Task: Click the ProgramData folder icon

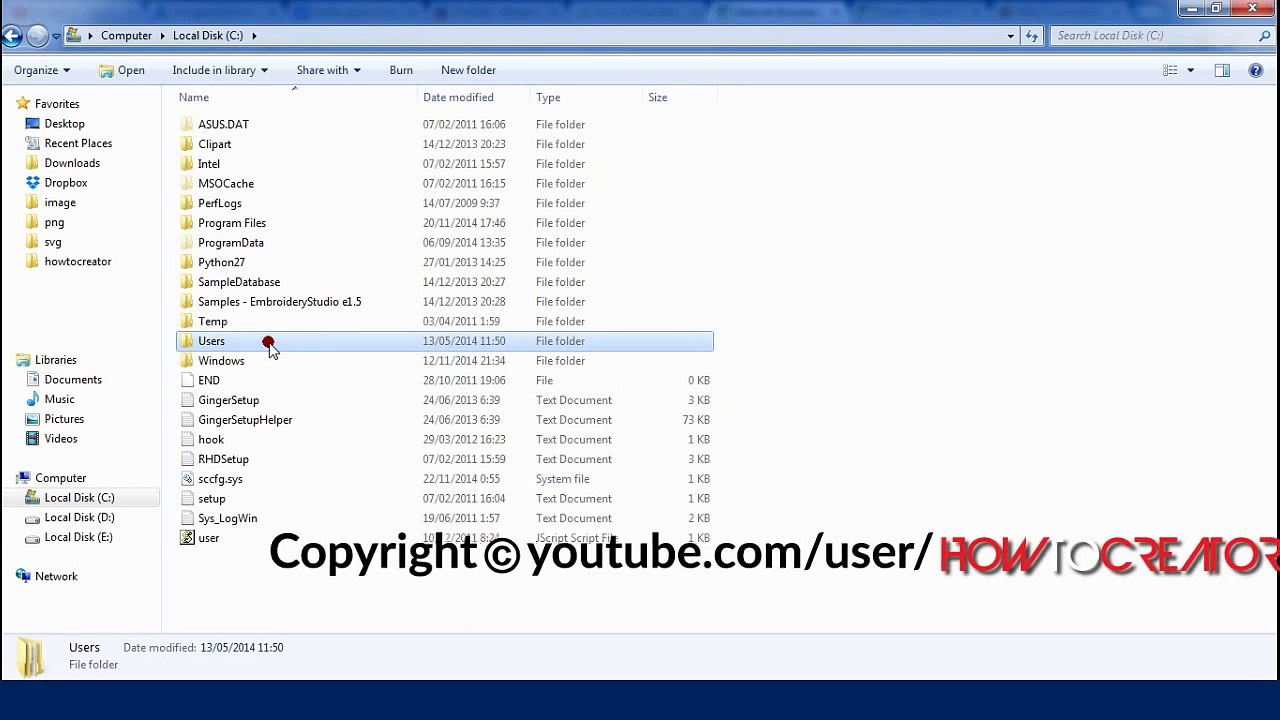Action: click(x=187, y=242)
